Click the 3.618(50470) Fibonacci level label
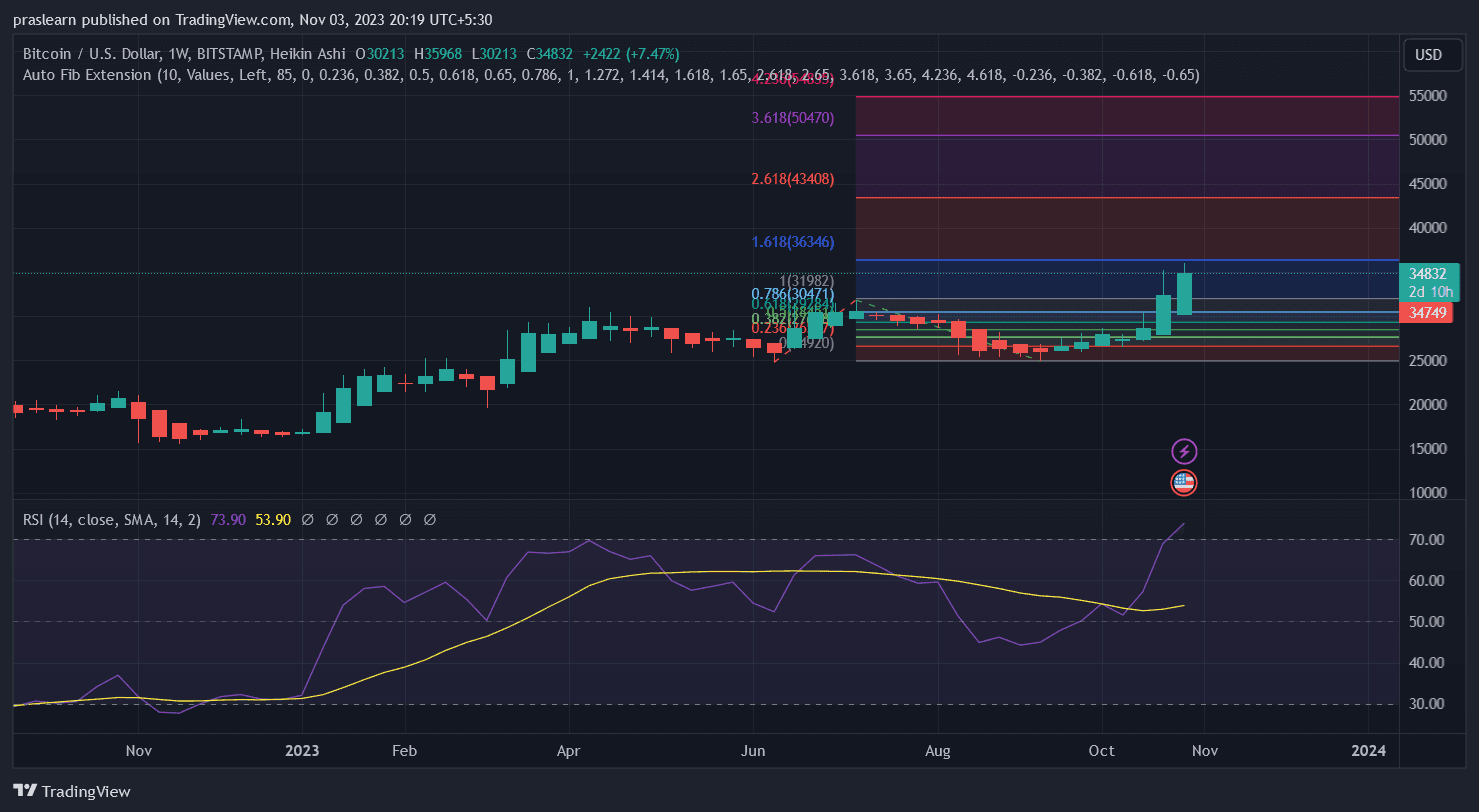 [792, 118]
